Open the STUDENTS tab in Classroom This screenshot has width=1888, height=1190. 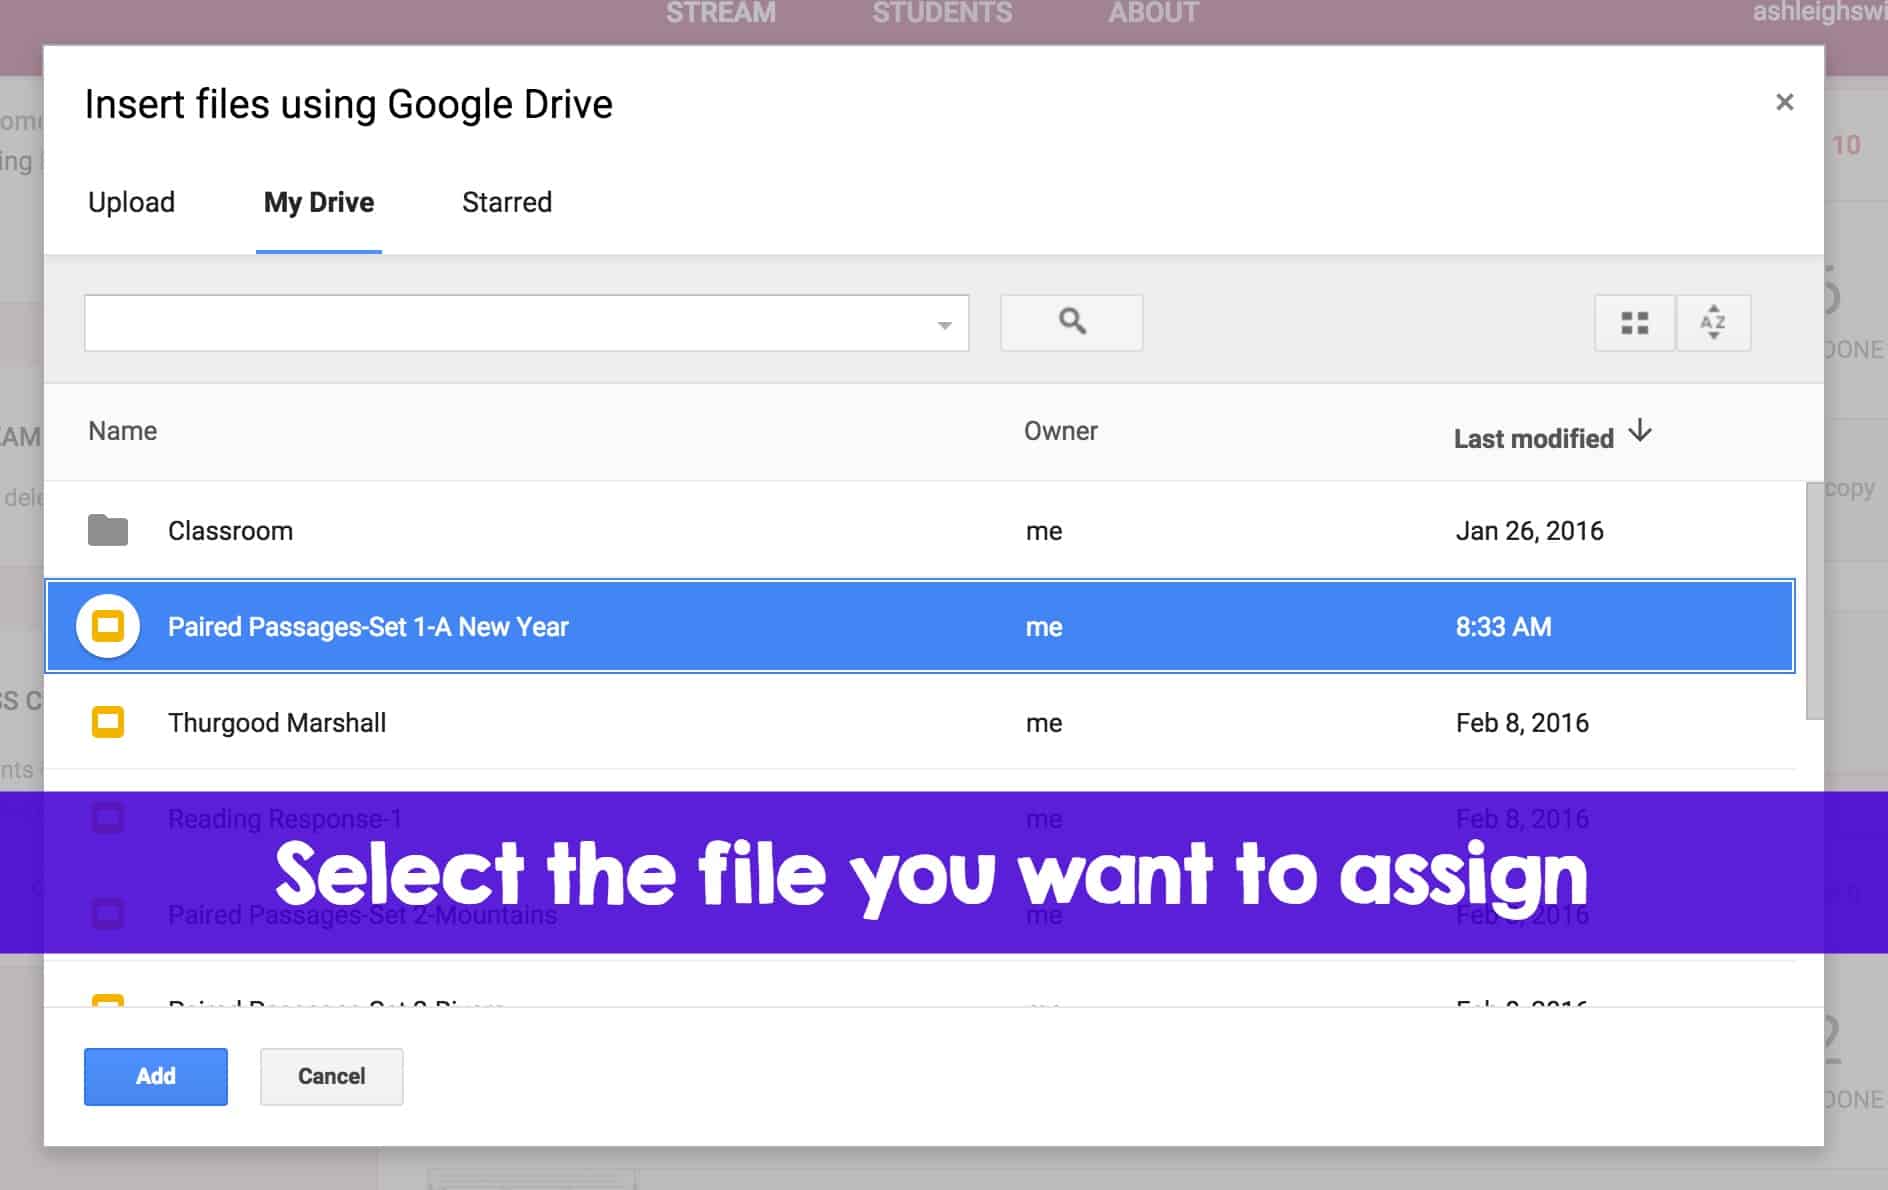coord(942,13)
